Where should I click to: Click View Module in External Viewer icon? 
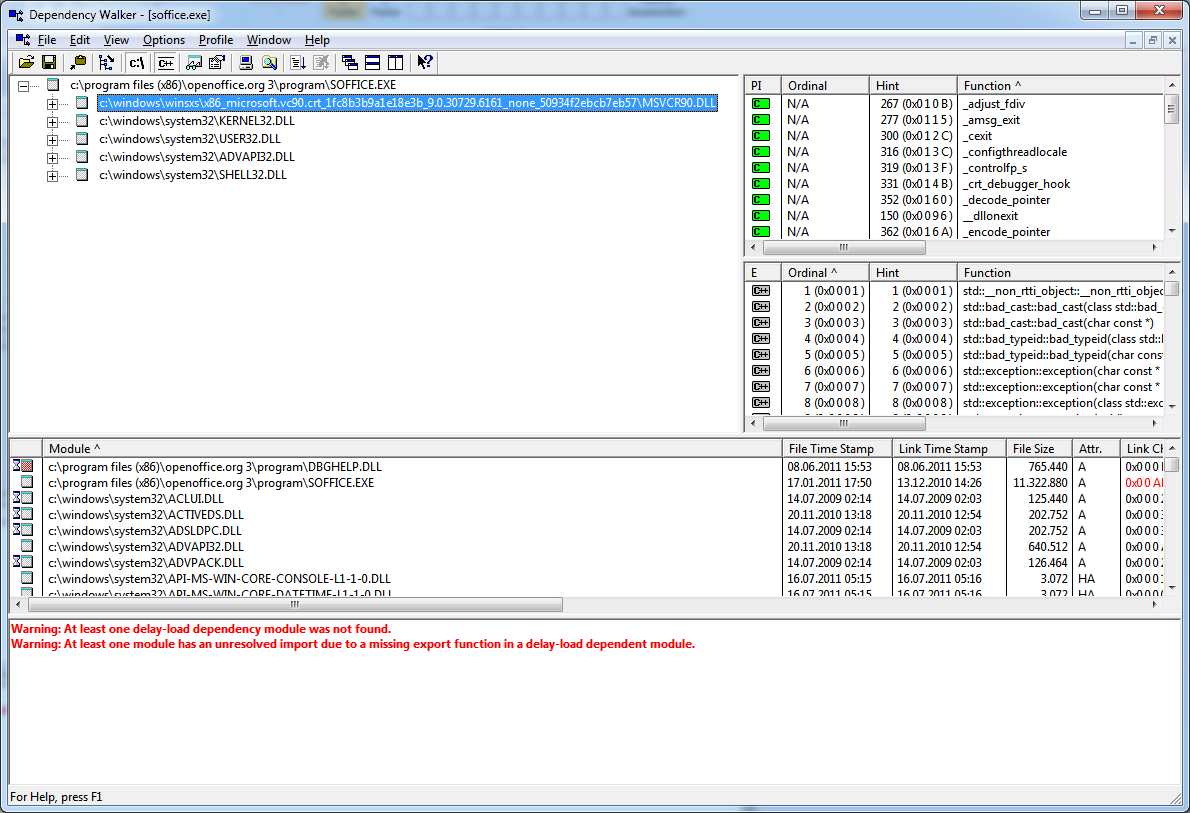[194, 63]
